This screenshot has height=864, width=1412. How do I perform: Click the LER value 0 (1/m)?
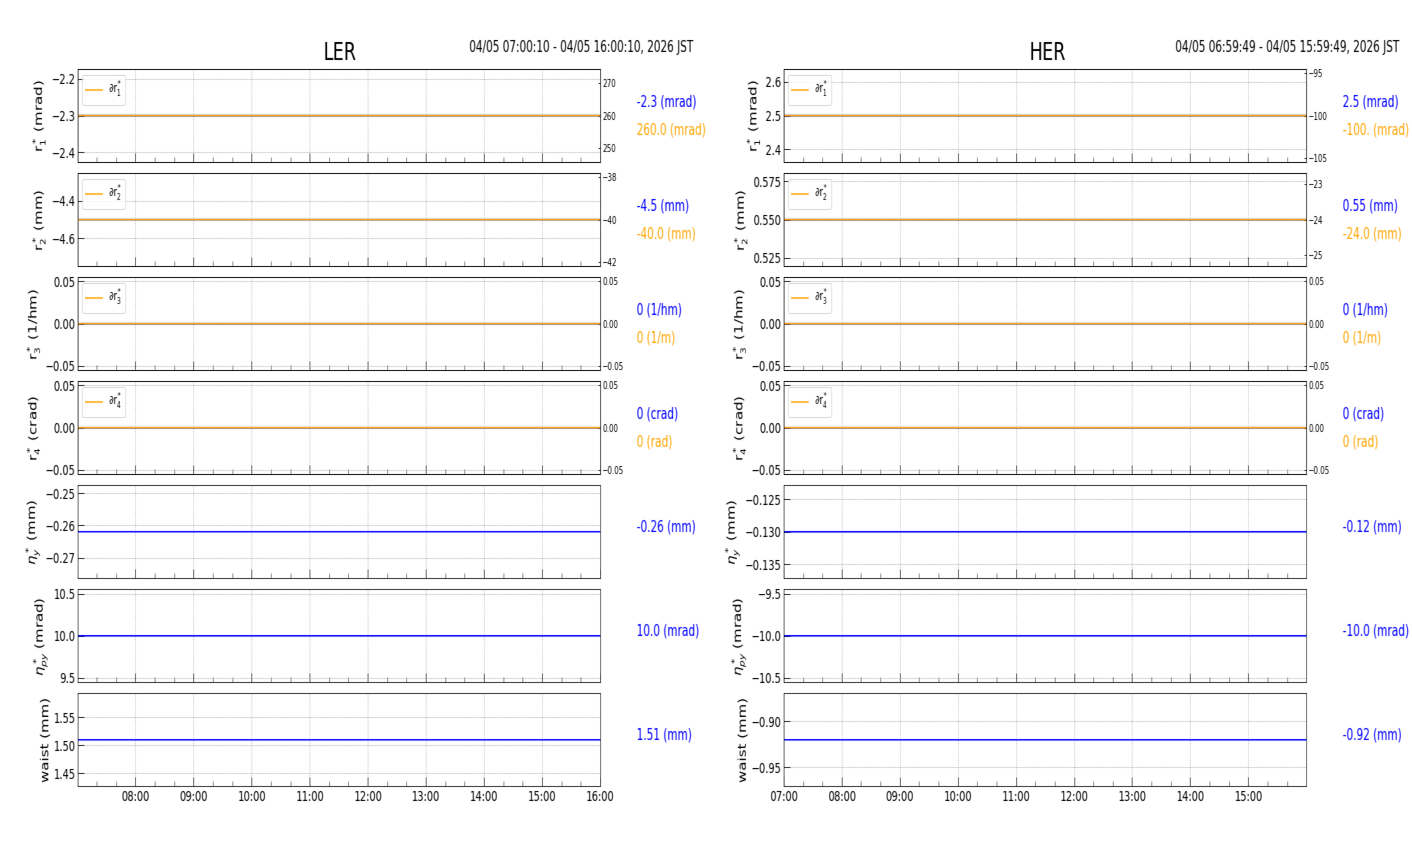(656, 338)
